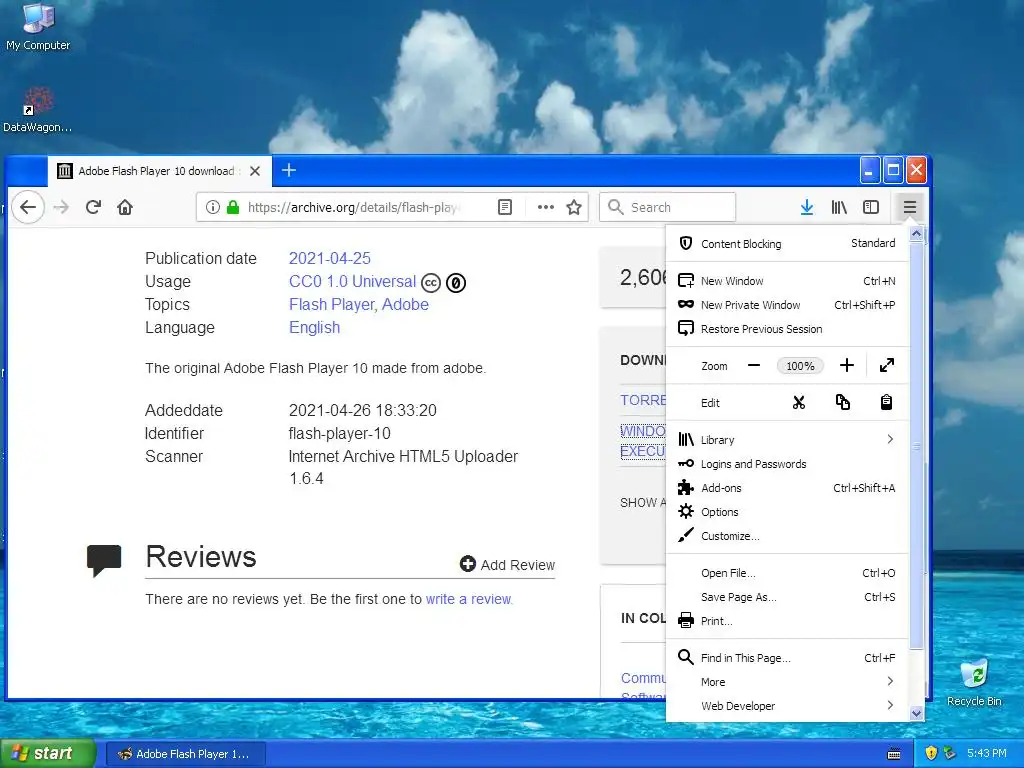The height and width of the screenshot is (768, 1024).
Task: Paste using the clipboard icon
Action: click(x=886, y=402)
